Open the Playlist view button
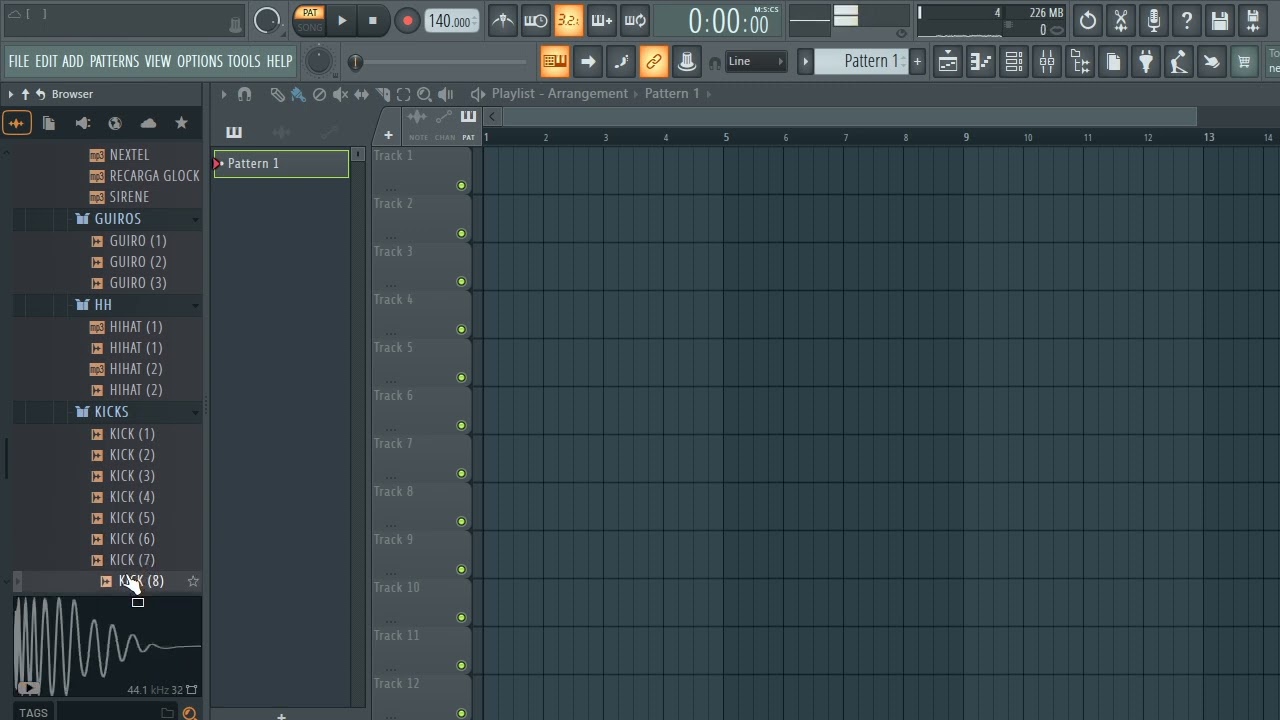1280x720 pixels. point(947,62)
